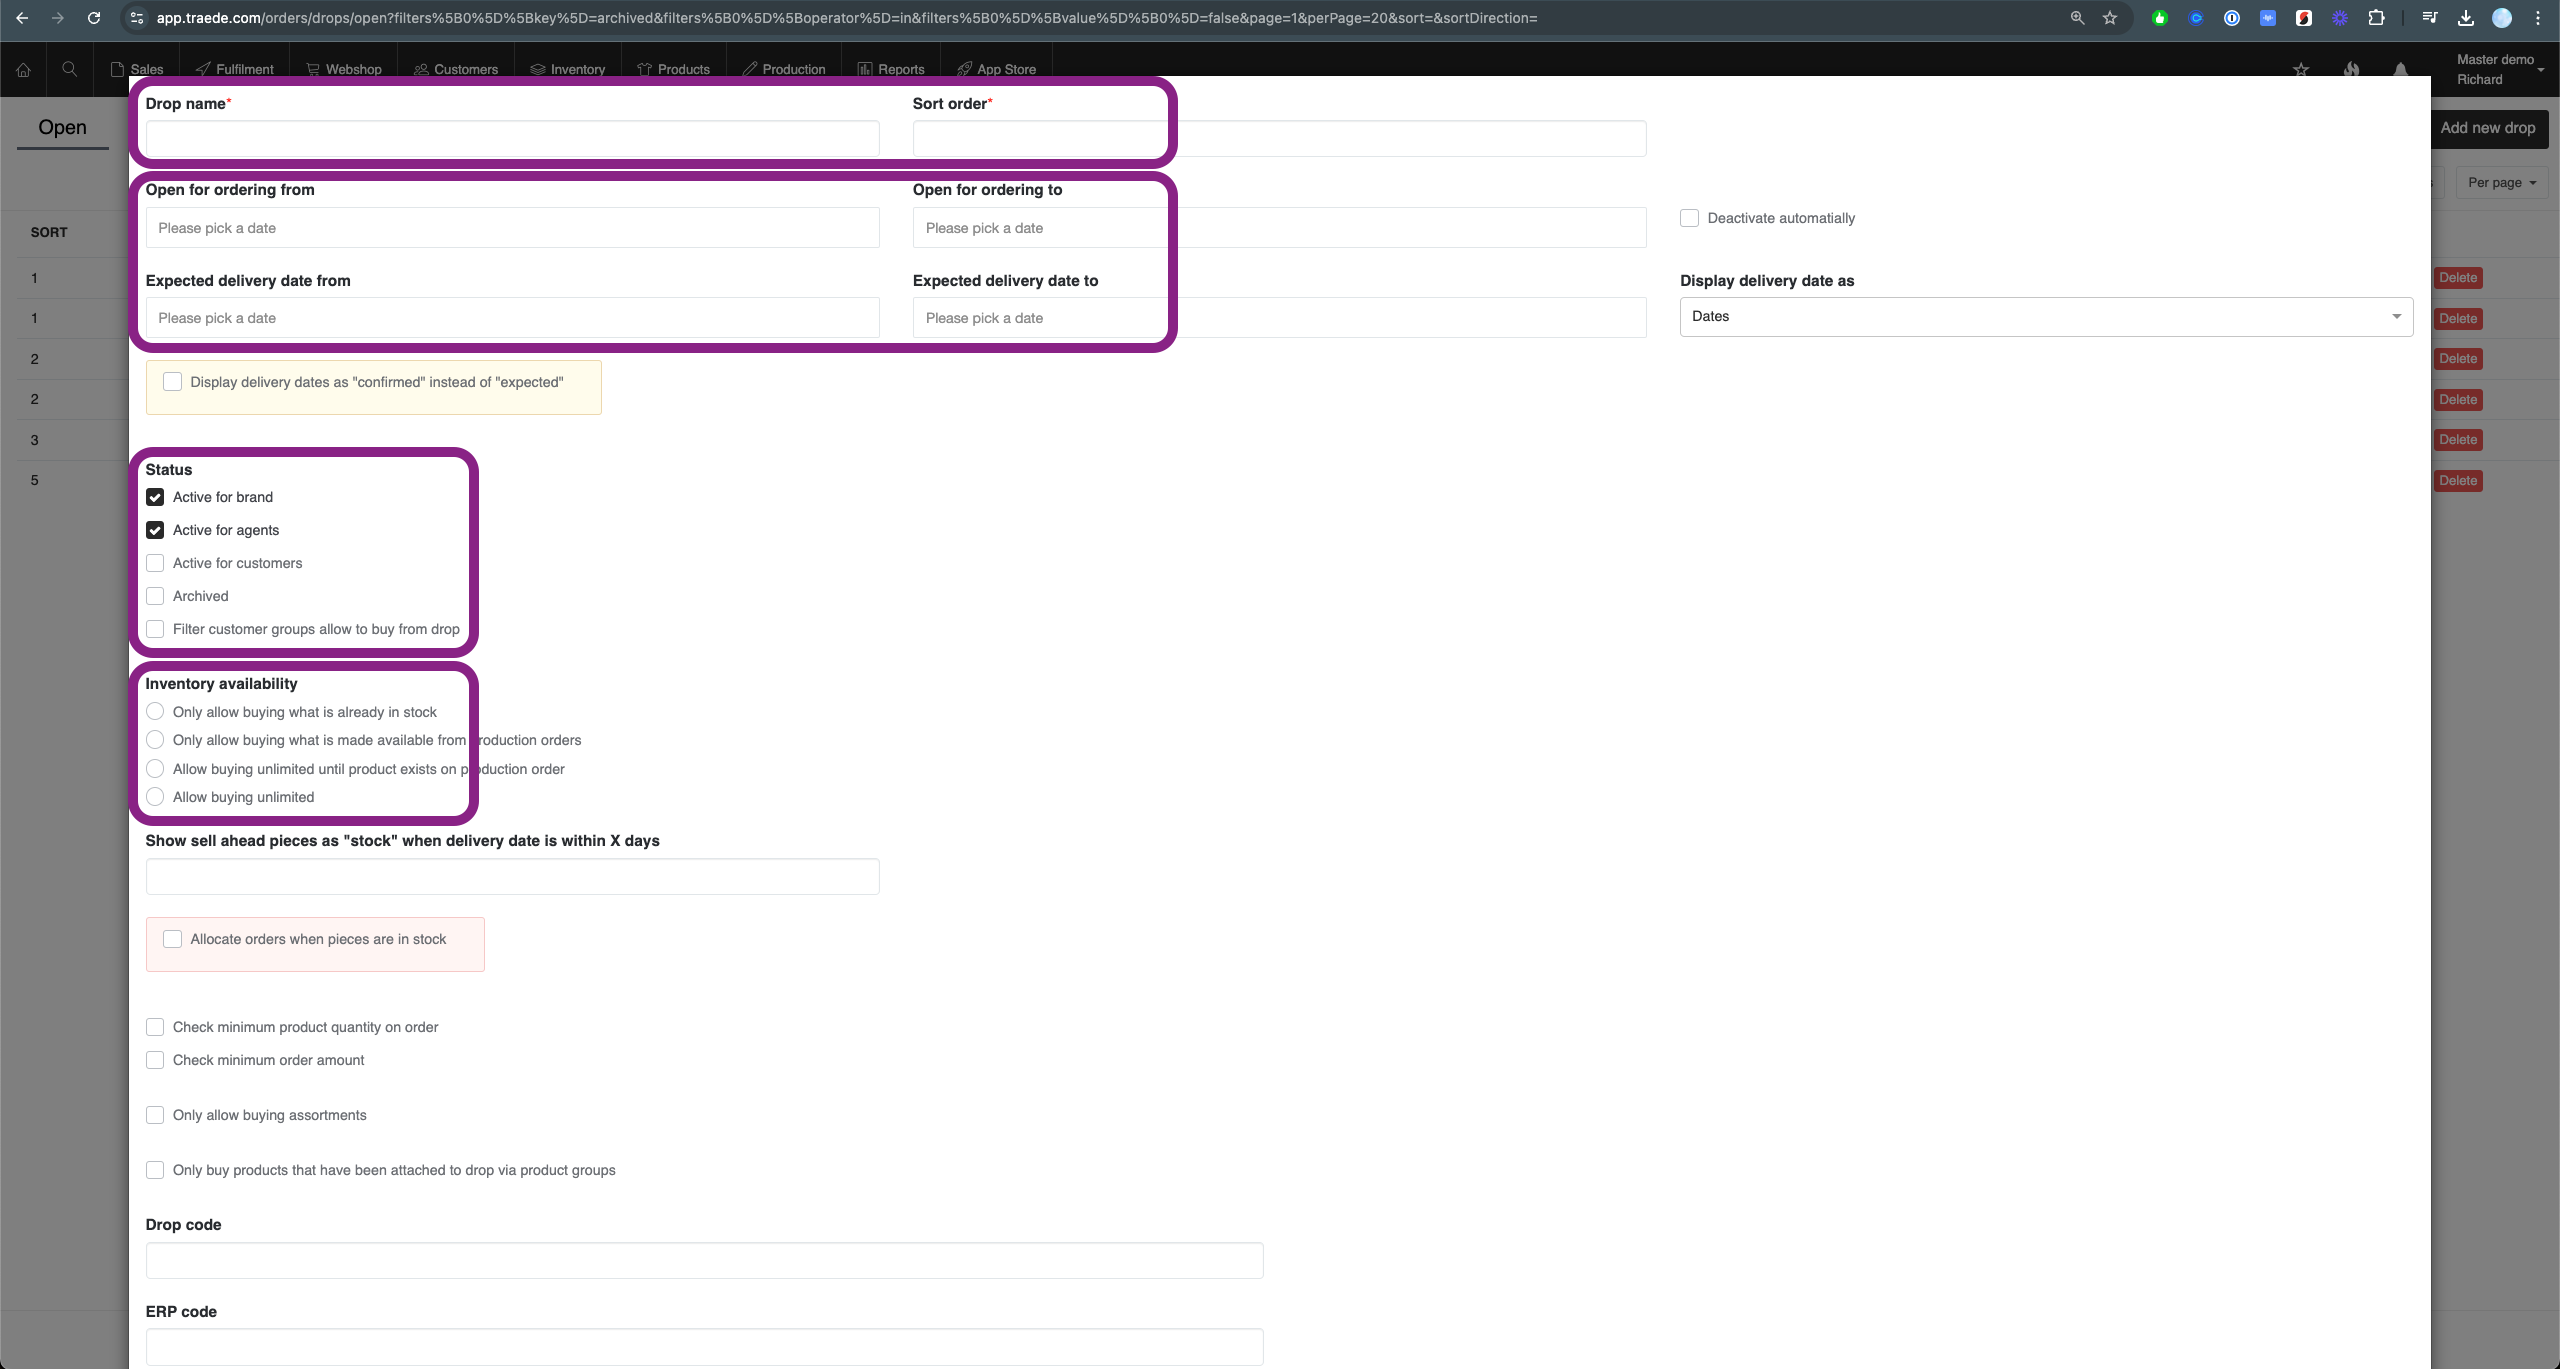Open the Chrome three-dot menu
The height and width of the screenshot is (1369, 2560).
[2538, 18]
